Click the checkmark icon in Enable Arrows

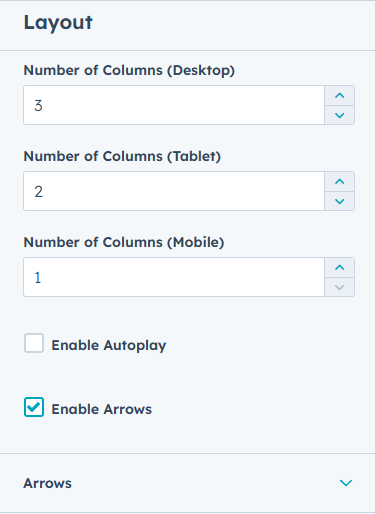(34, 407)
